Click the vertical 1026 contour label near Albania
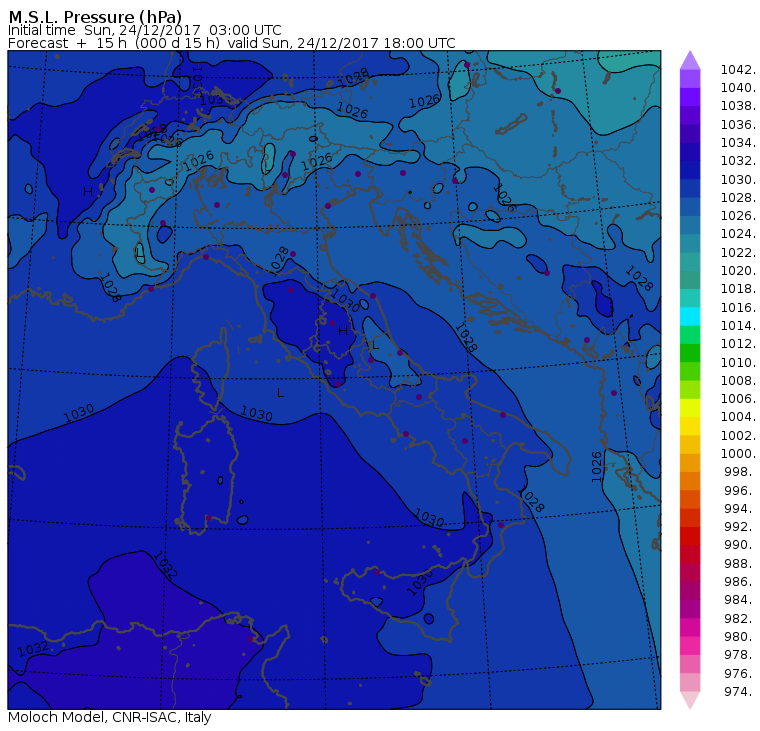760x731 pixels. click(597, 466)
